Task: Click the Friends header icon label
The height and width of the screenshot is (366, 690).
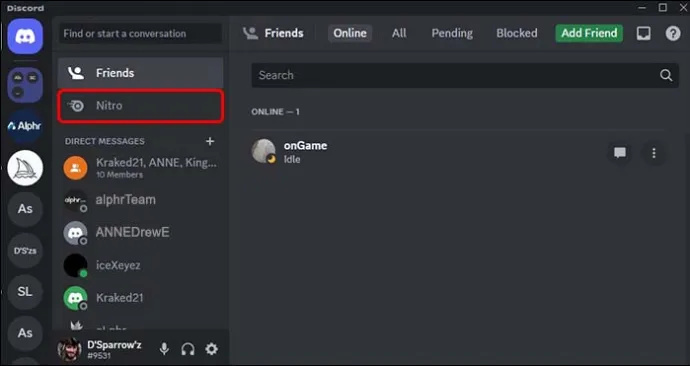Action: [x=273, y=33]
